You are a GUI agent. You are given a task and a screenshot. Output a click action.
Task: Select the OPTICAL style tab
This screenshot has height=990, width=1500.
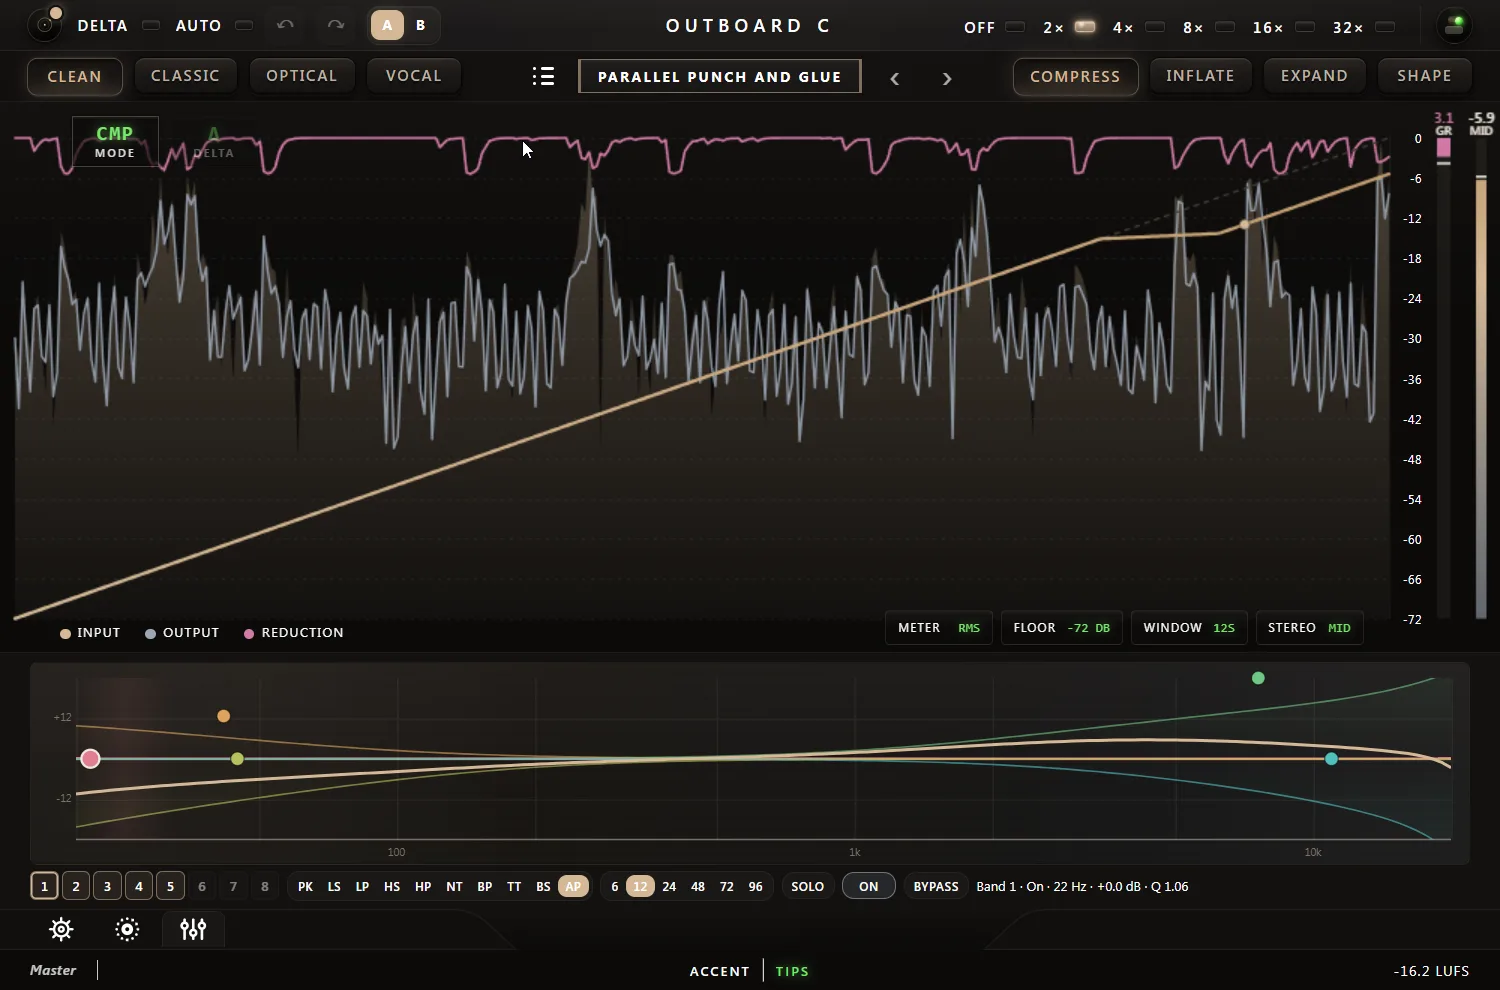coord(302,76)
